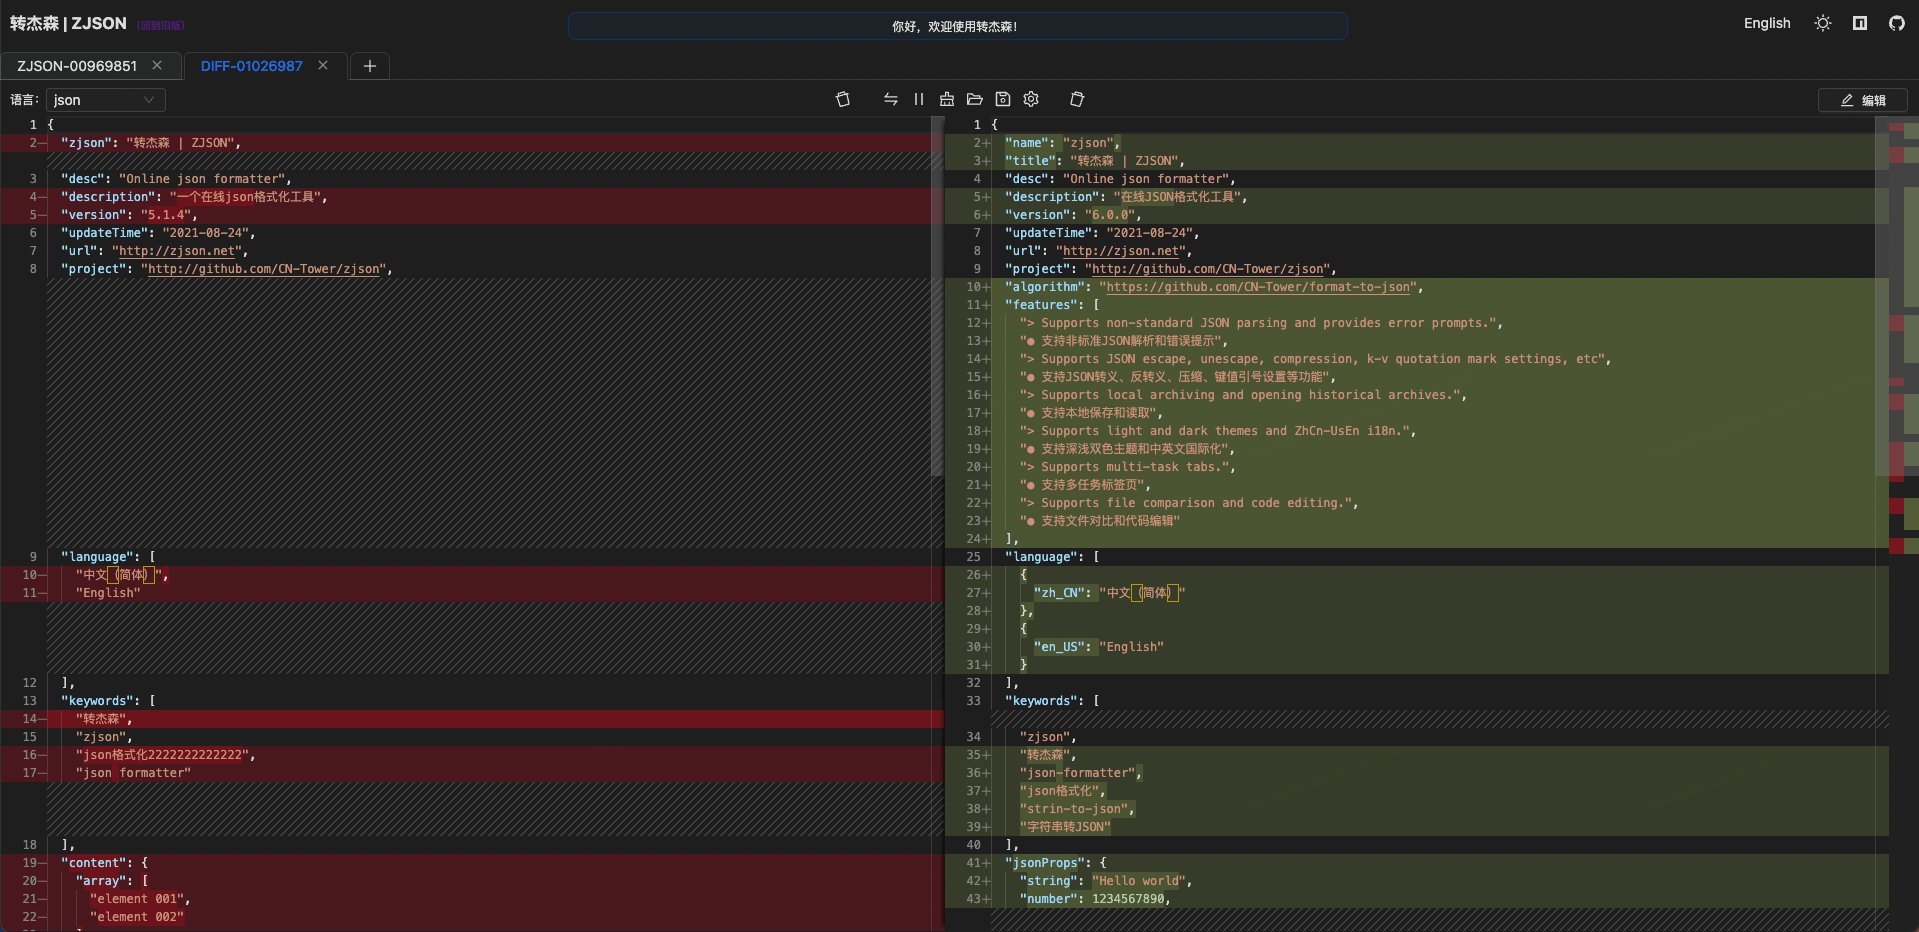The height and width of the screenshot is (932, 1919).
Task: Open github.com/CN-Tower/zjson link in left pane
Action: tap(264, 269)
